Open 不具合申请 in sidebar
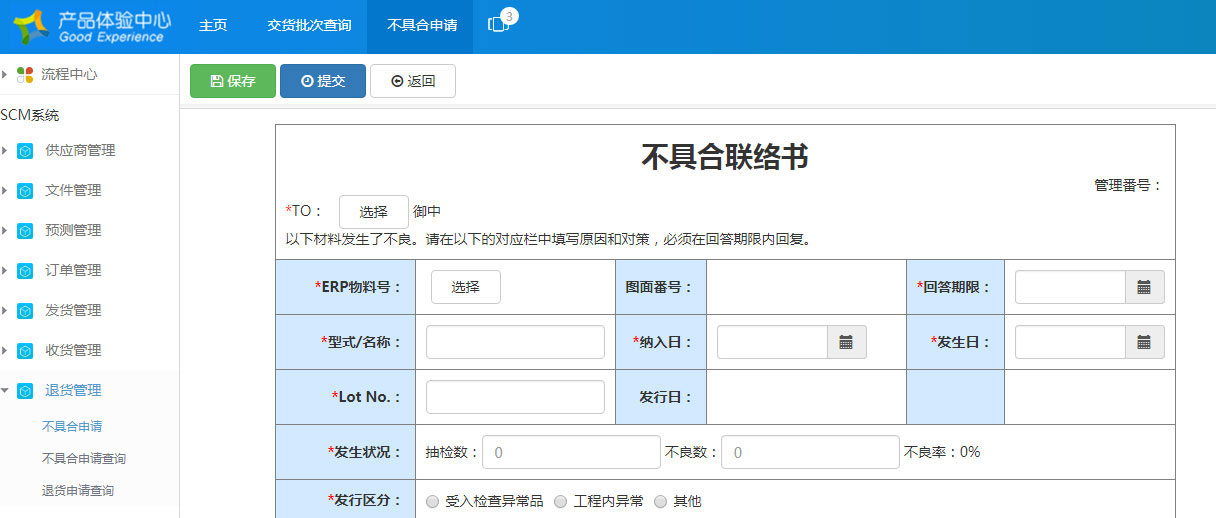The height and width of the screenshot is (518, 1216). 72,426
